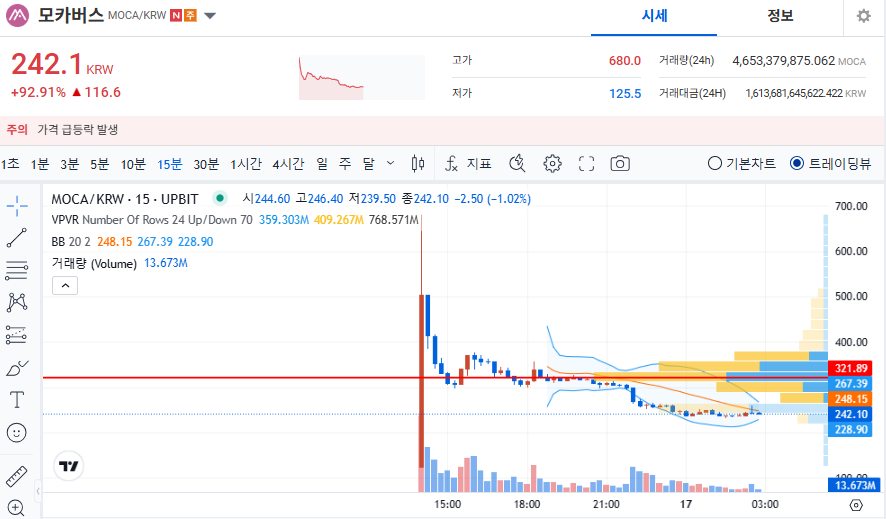Select the 10분 interval

point(133,164)
